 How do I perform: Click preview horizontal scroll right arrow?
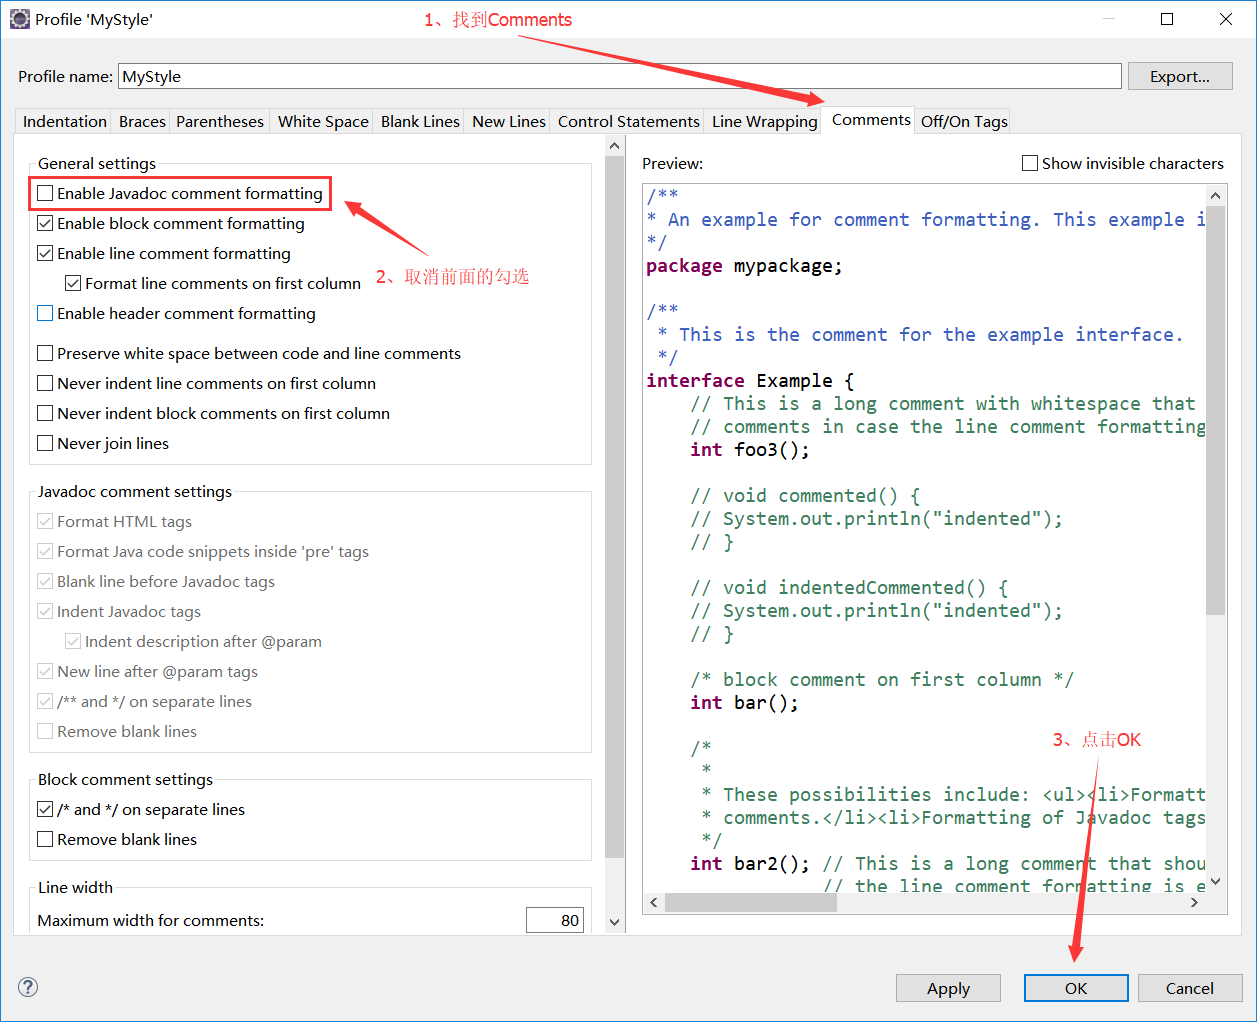click(x=1194, y=902)
